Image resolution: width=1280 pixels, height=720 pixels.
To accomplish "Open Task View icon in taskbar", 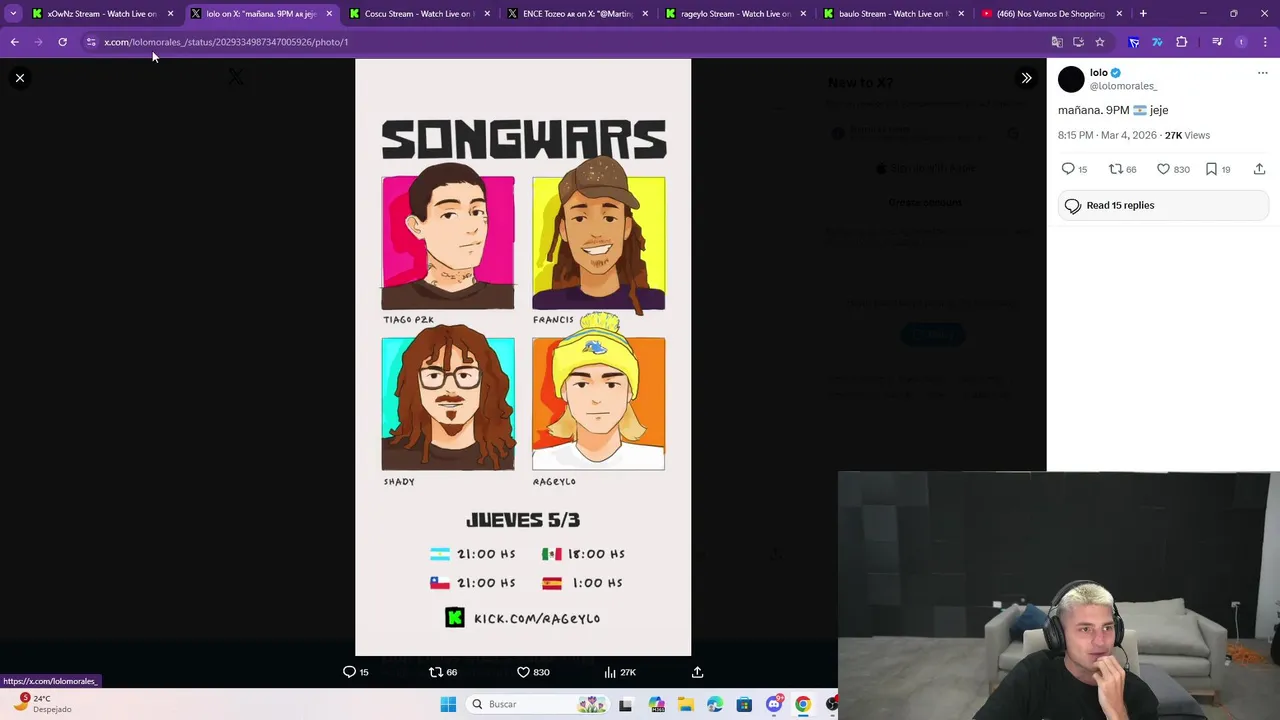I will 625,704.
